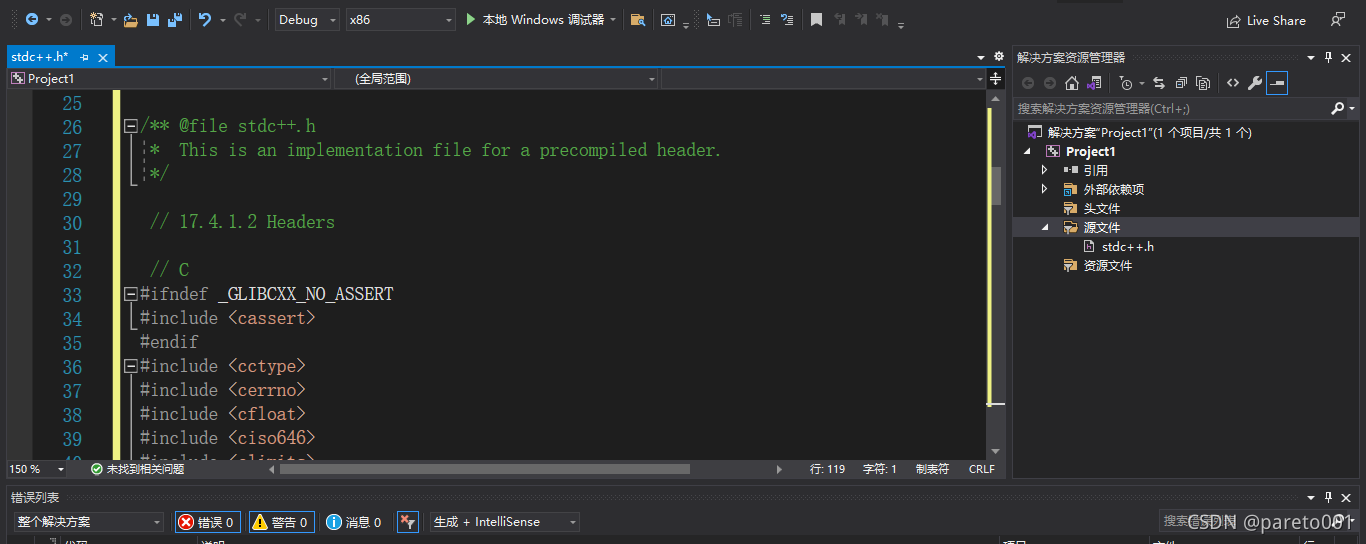The width and height of the screenshot is (1366, 544).
Task: Click the editor vertical scrollbar thumb
Action: pyautogui.click(x=996, y=185)
